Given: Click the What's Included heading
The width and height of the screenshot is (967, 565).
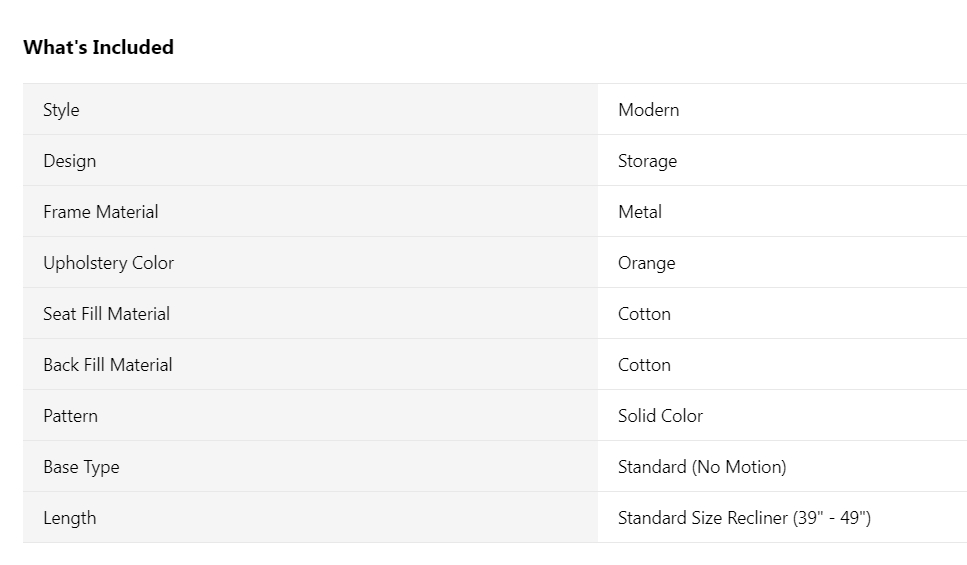Looking at the screenshot, I should pos(98,47).
